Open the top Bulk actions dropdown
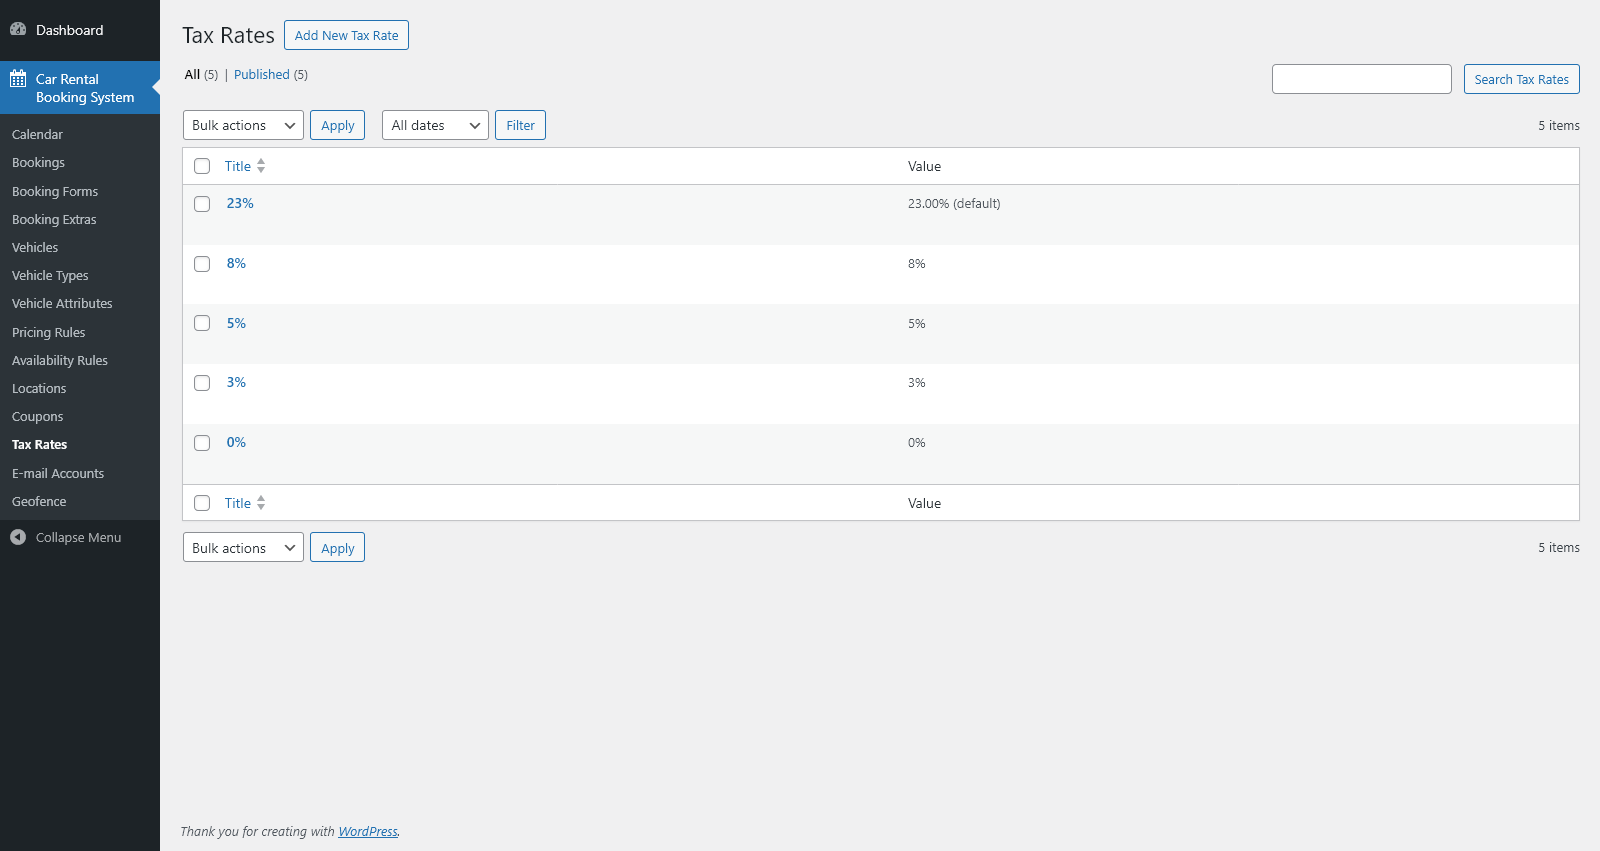 coord(243,125)
